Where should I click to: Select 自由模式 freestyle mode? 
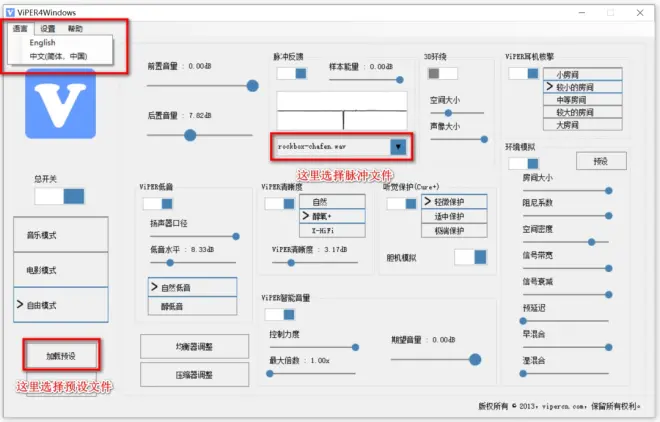(x=61, y=305)
